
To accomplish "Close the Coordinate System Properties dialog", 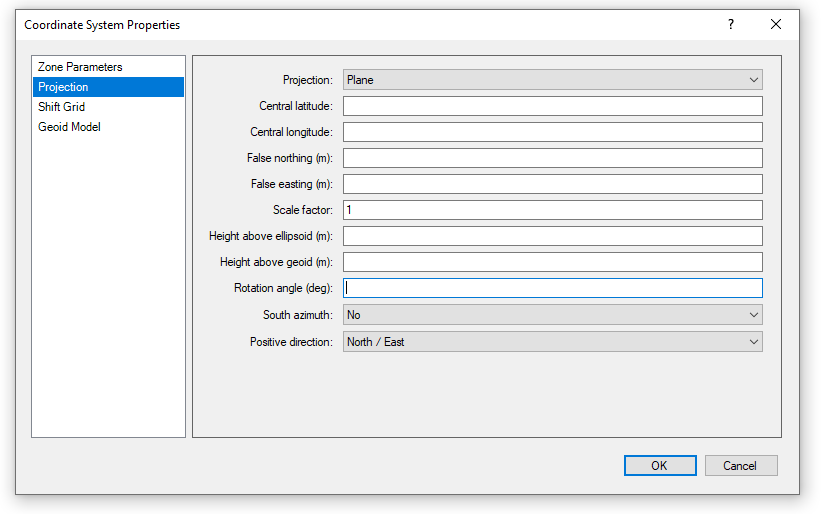I will tap(776, 25).
